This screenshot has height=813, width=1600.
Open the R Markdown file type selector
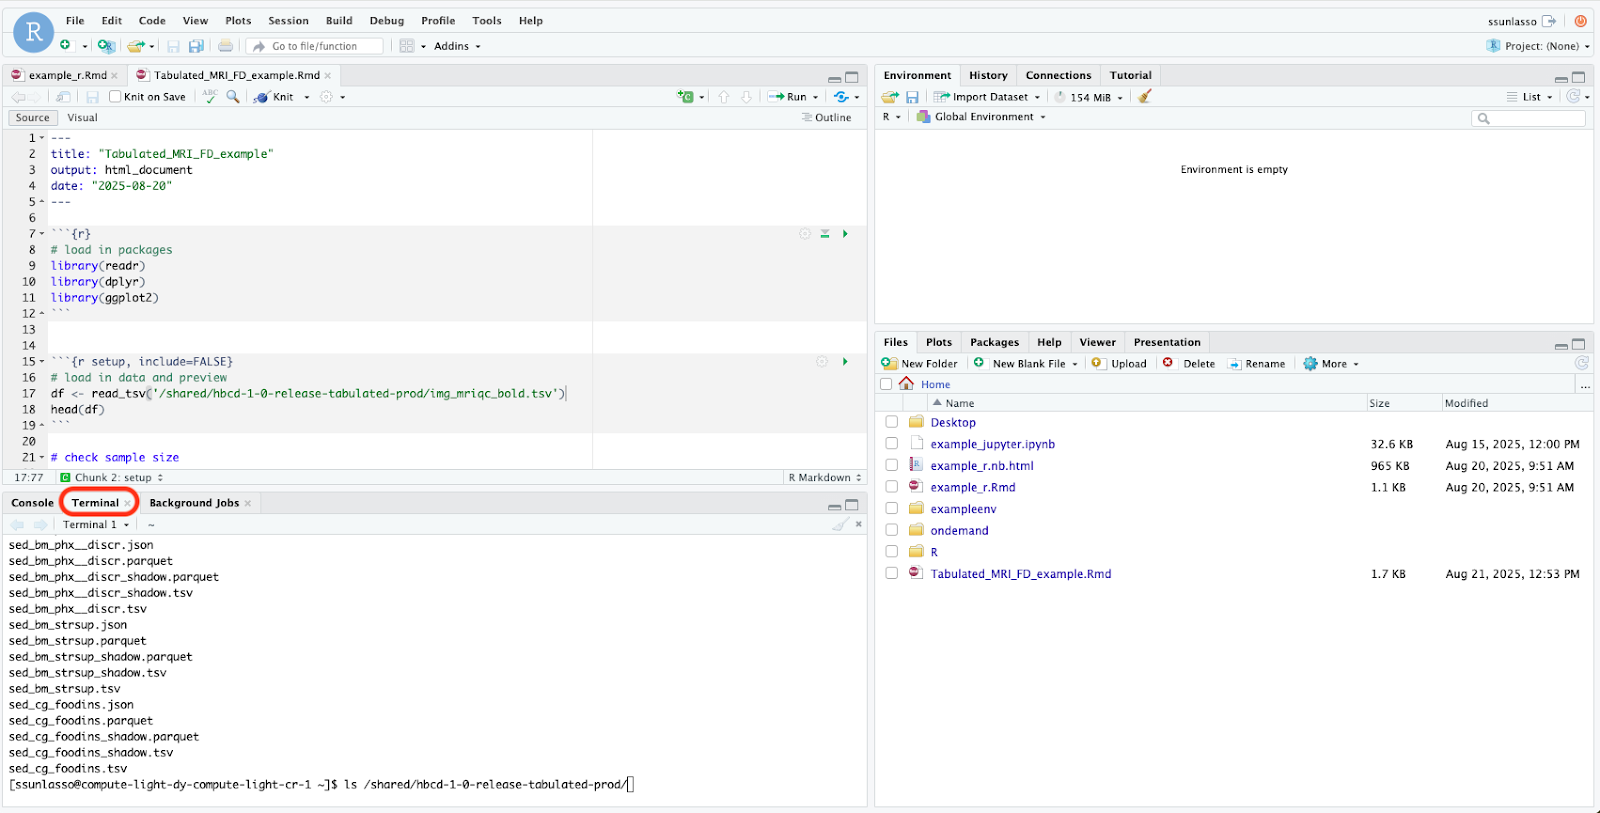(824, 478)
